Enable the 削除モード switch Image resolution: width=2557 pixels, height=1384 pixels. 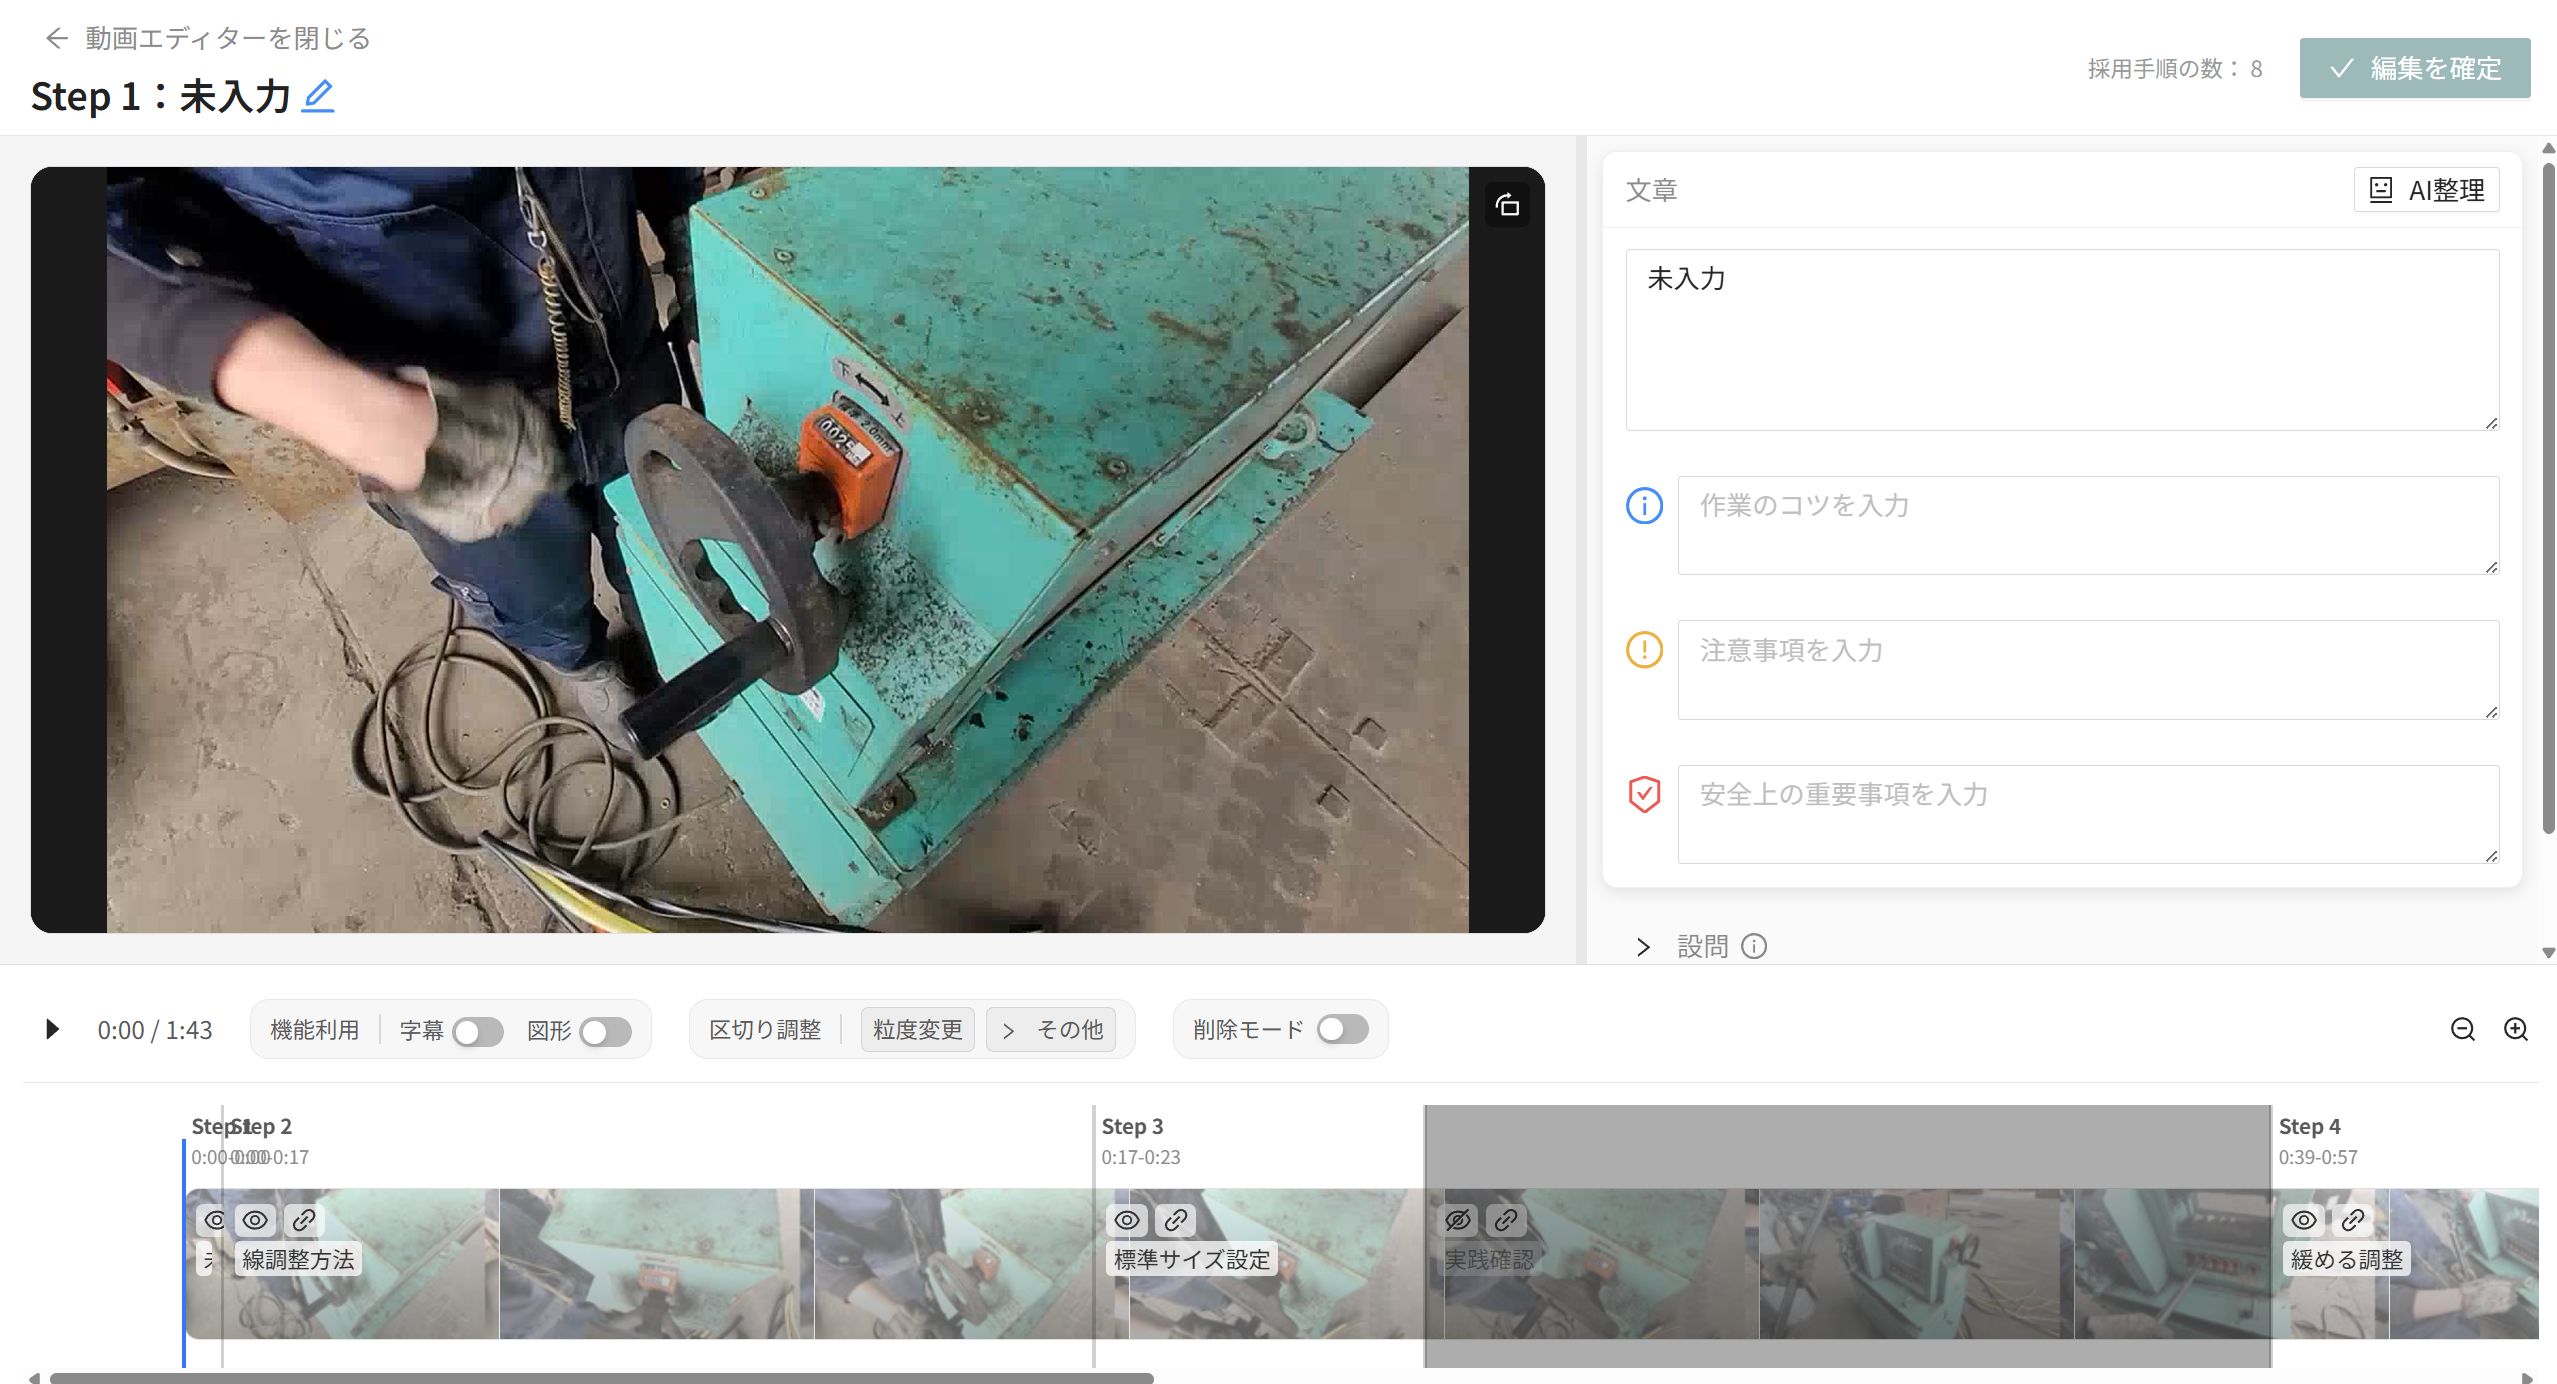(1342, 1029)
